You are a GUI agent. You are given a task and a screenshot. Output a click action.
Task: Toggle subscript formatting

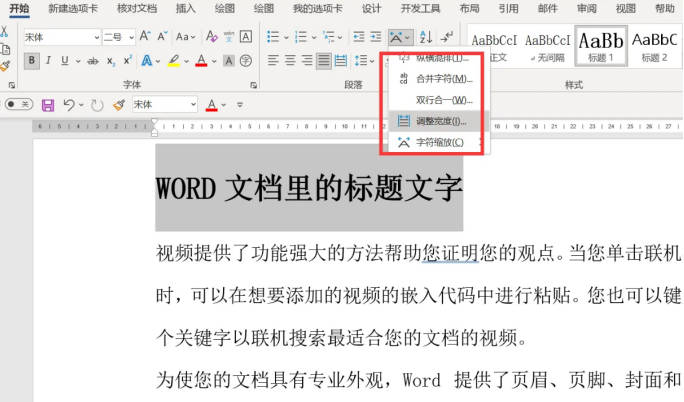coord(111,61)
